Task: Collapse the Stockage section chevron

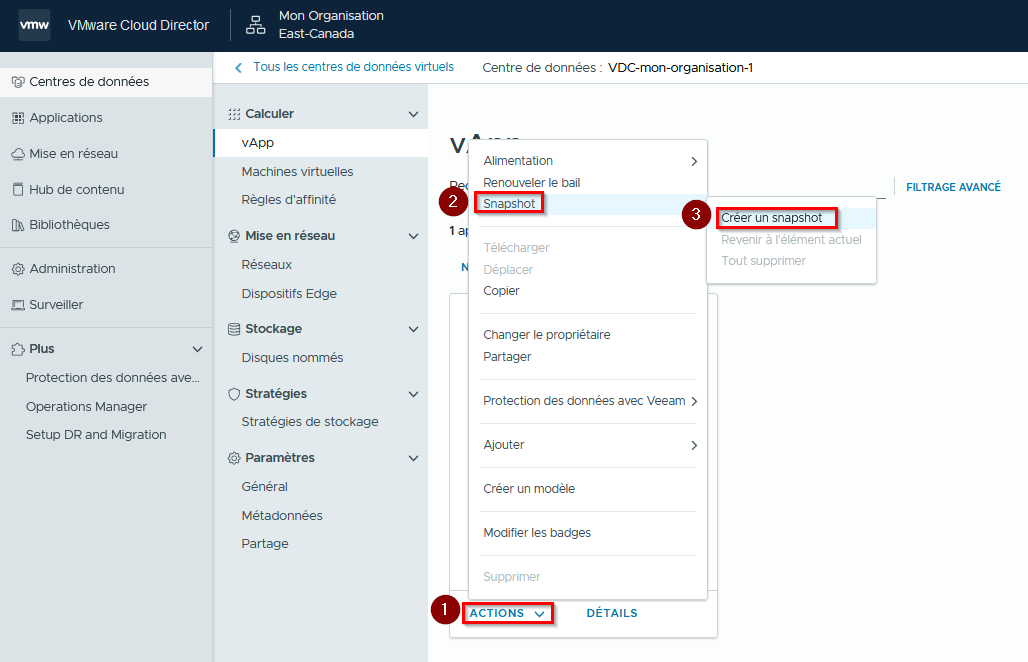Action: pos(413,329)
